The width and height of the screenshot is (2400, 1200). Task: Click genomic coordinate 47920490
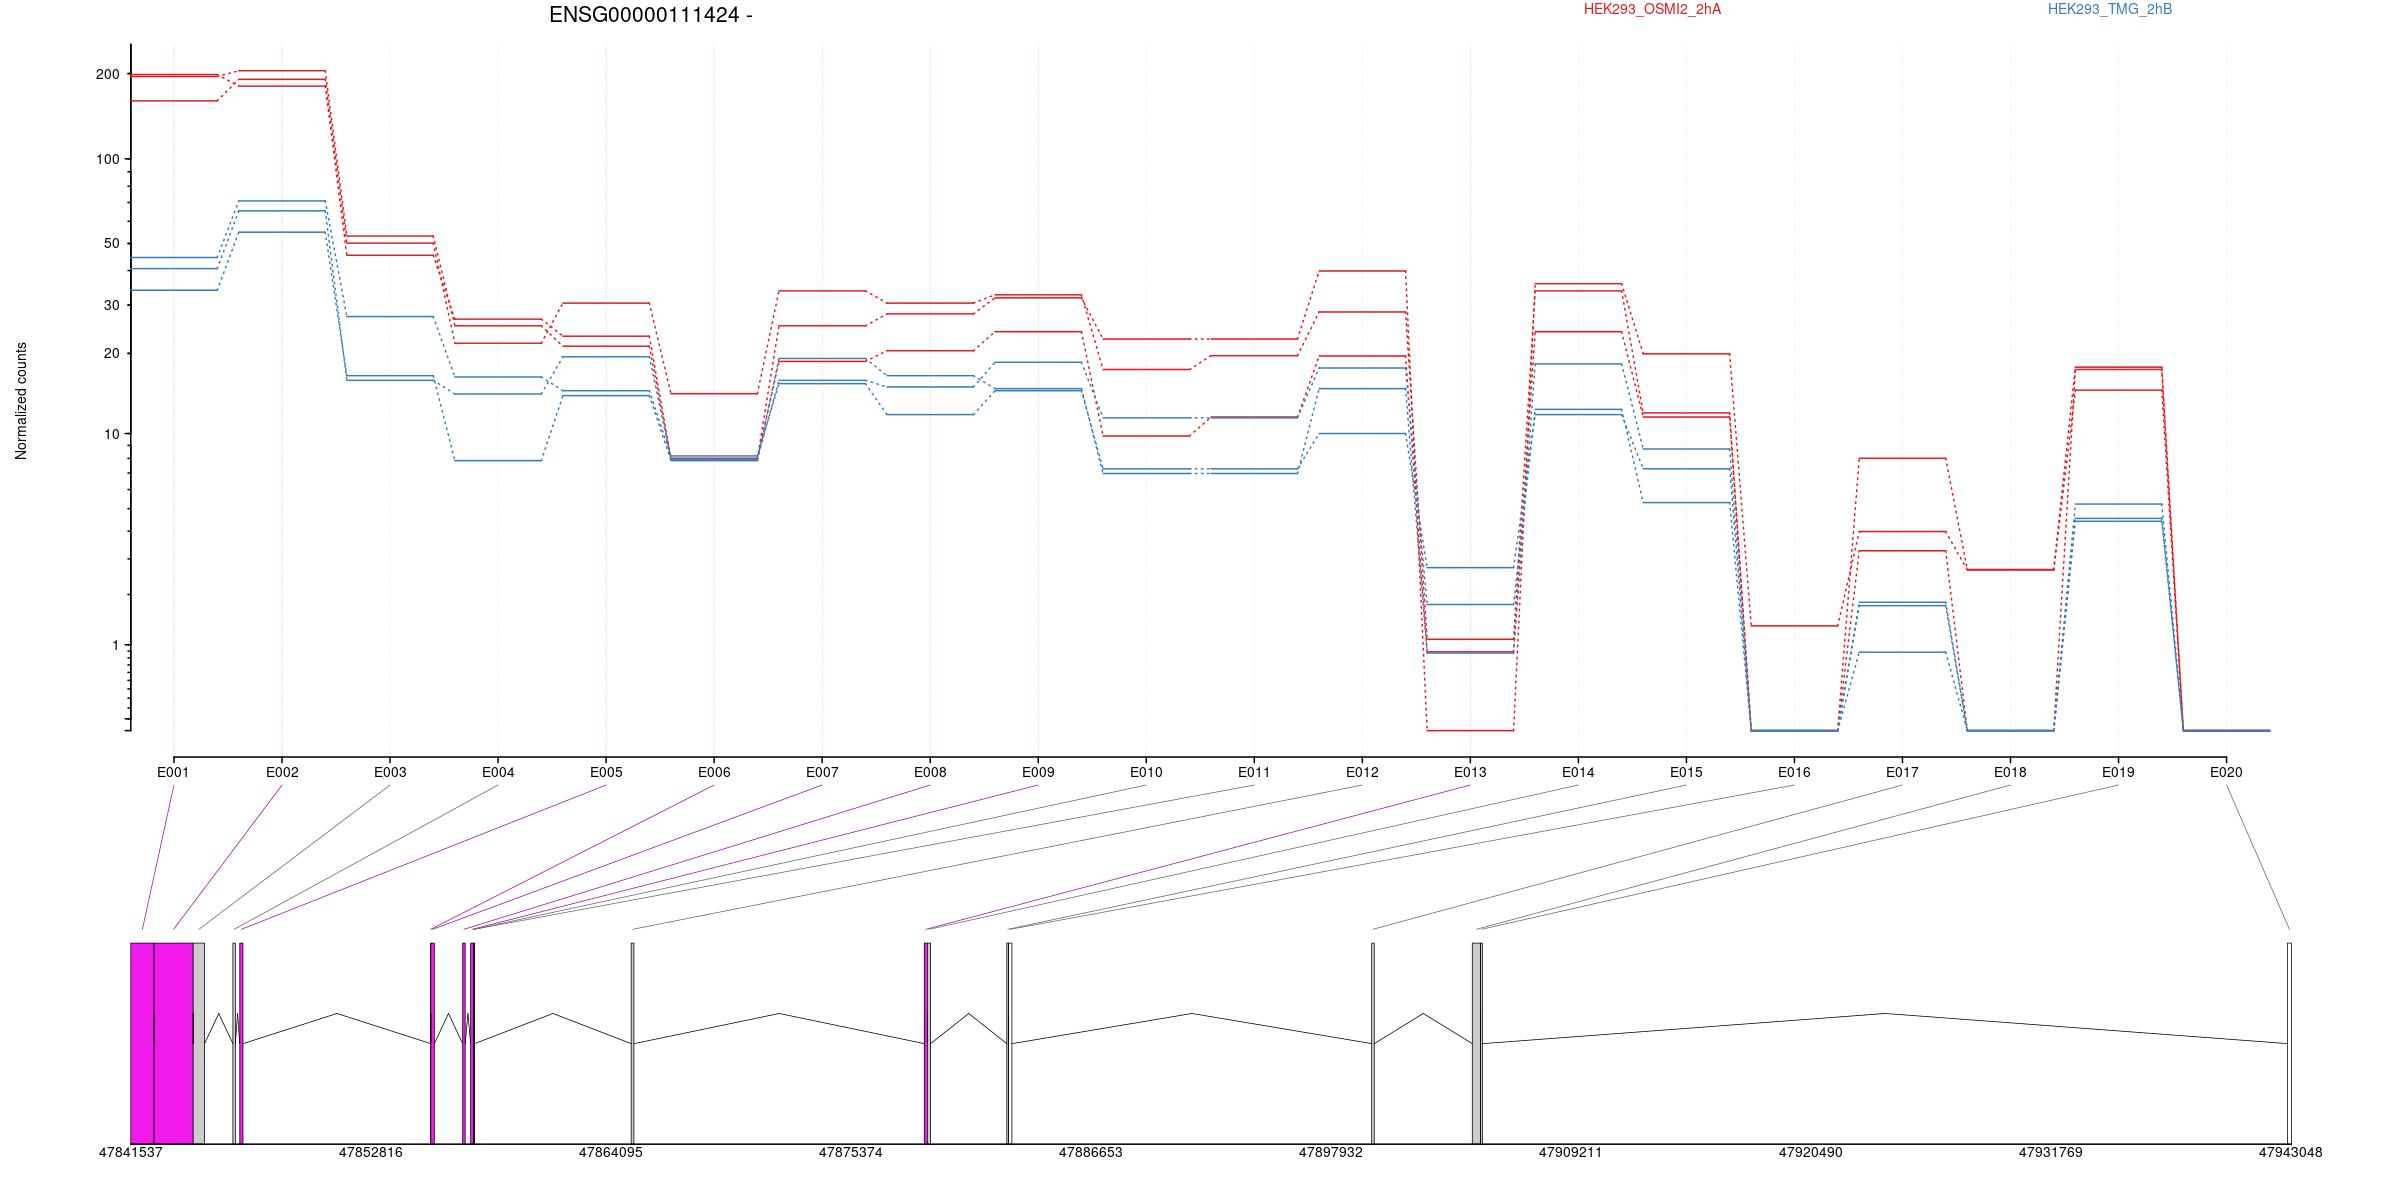tap(1810, 1152)
